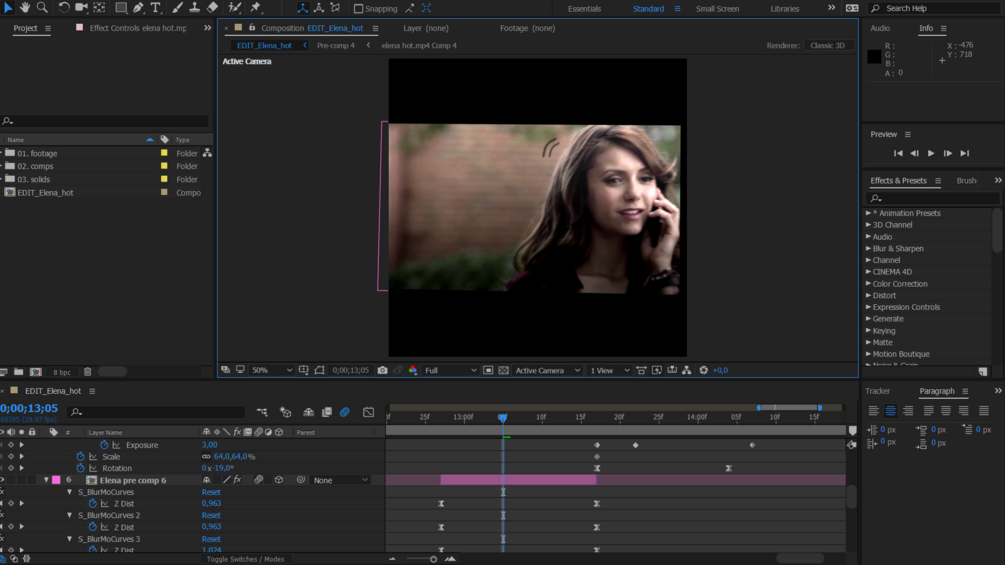
Task: Select the Unified Camera tool
Action: point(81,8)
